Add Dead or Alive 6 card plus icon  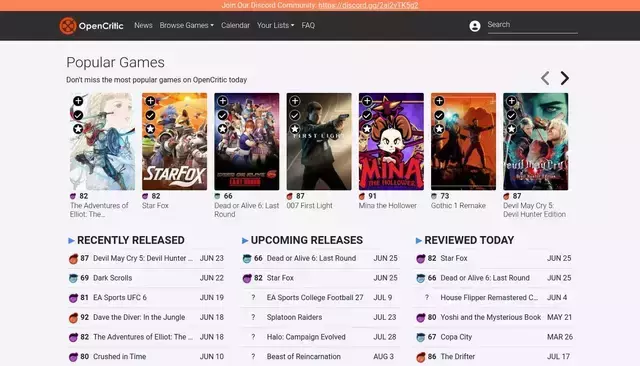point(222,101)
